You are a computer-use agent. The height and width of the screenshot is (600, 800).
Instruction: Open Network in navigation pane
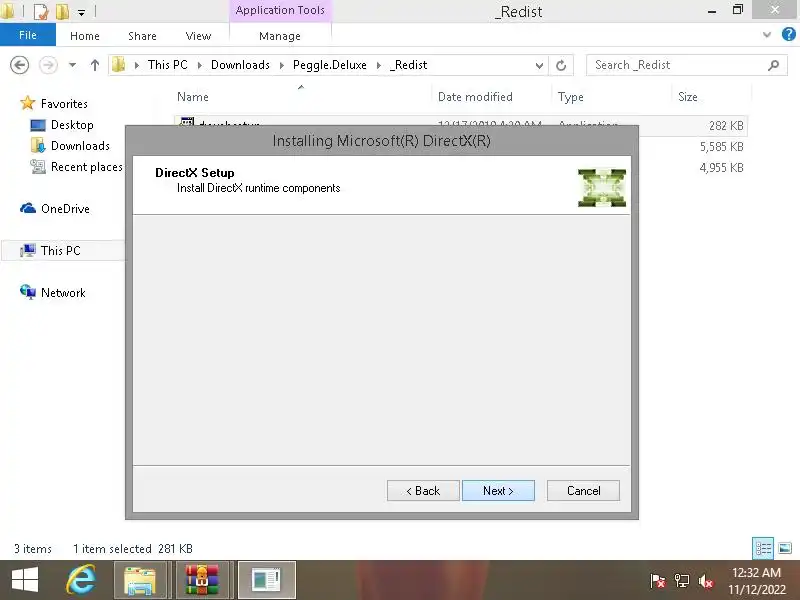pyautogui.click(x=63, y=293)
